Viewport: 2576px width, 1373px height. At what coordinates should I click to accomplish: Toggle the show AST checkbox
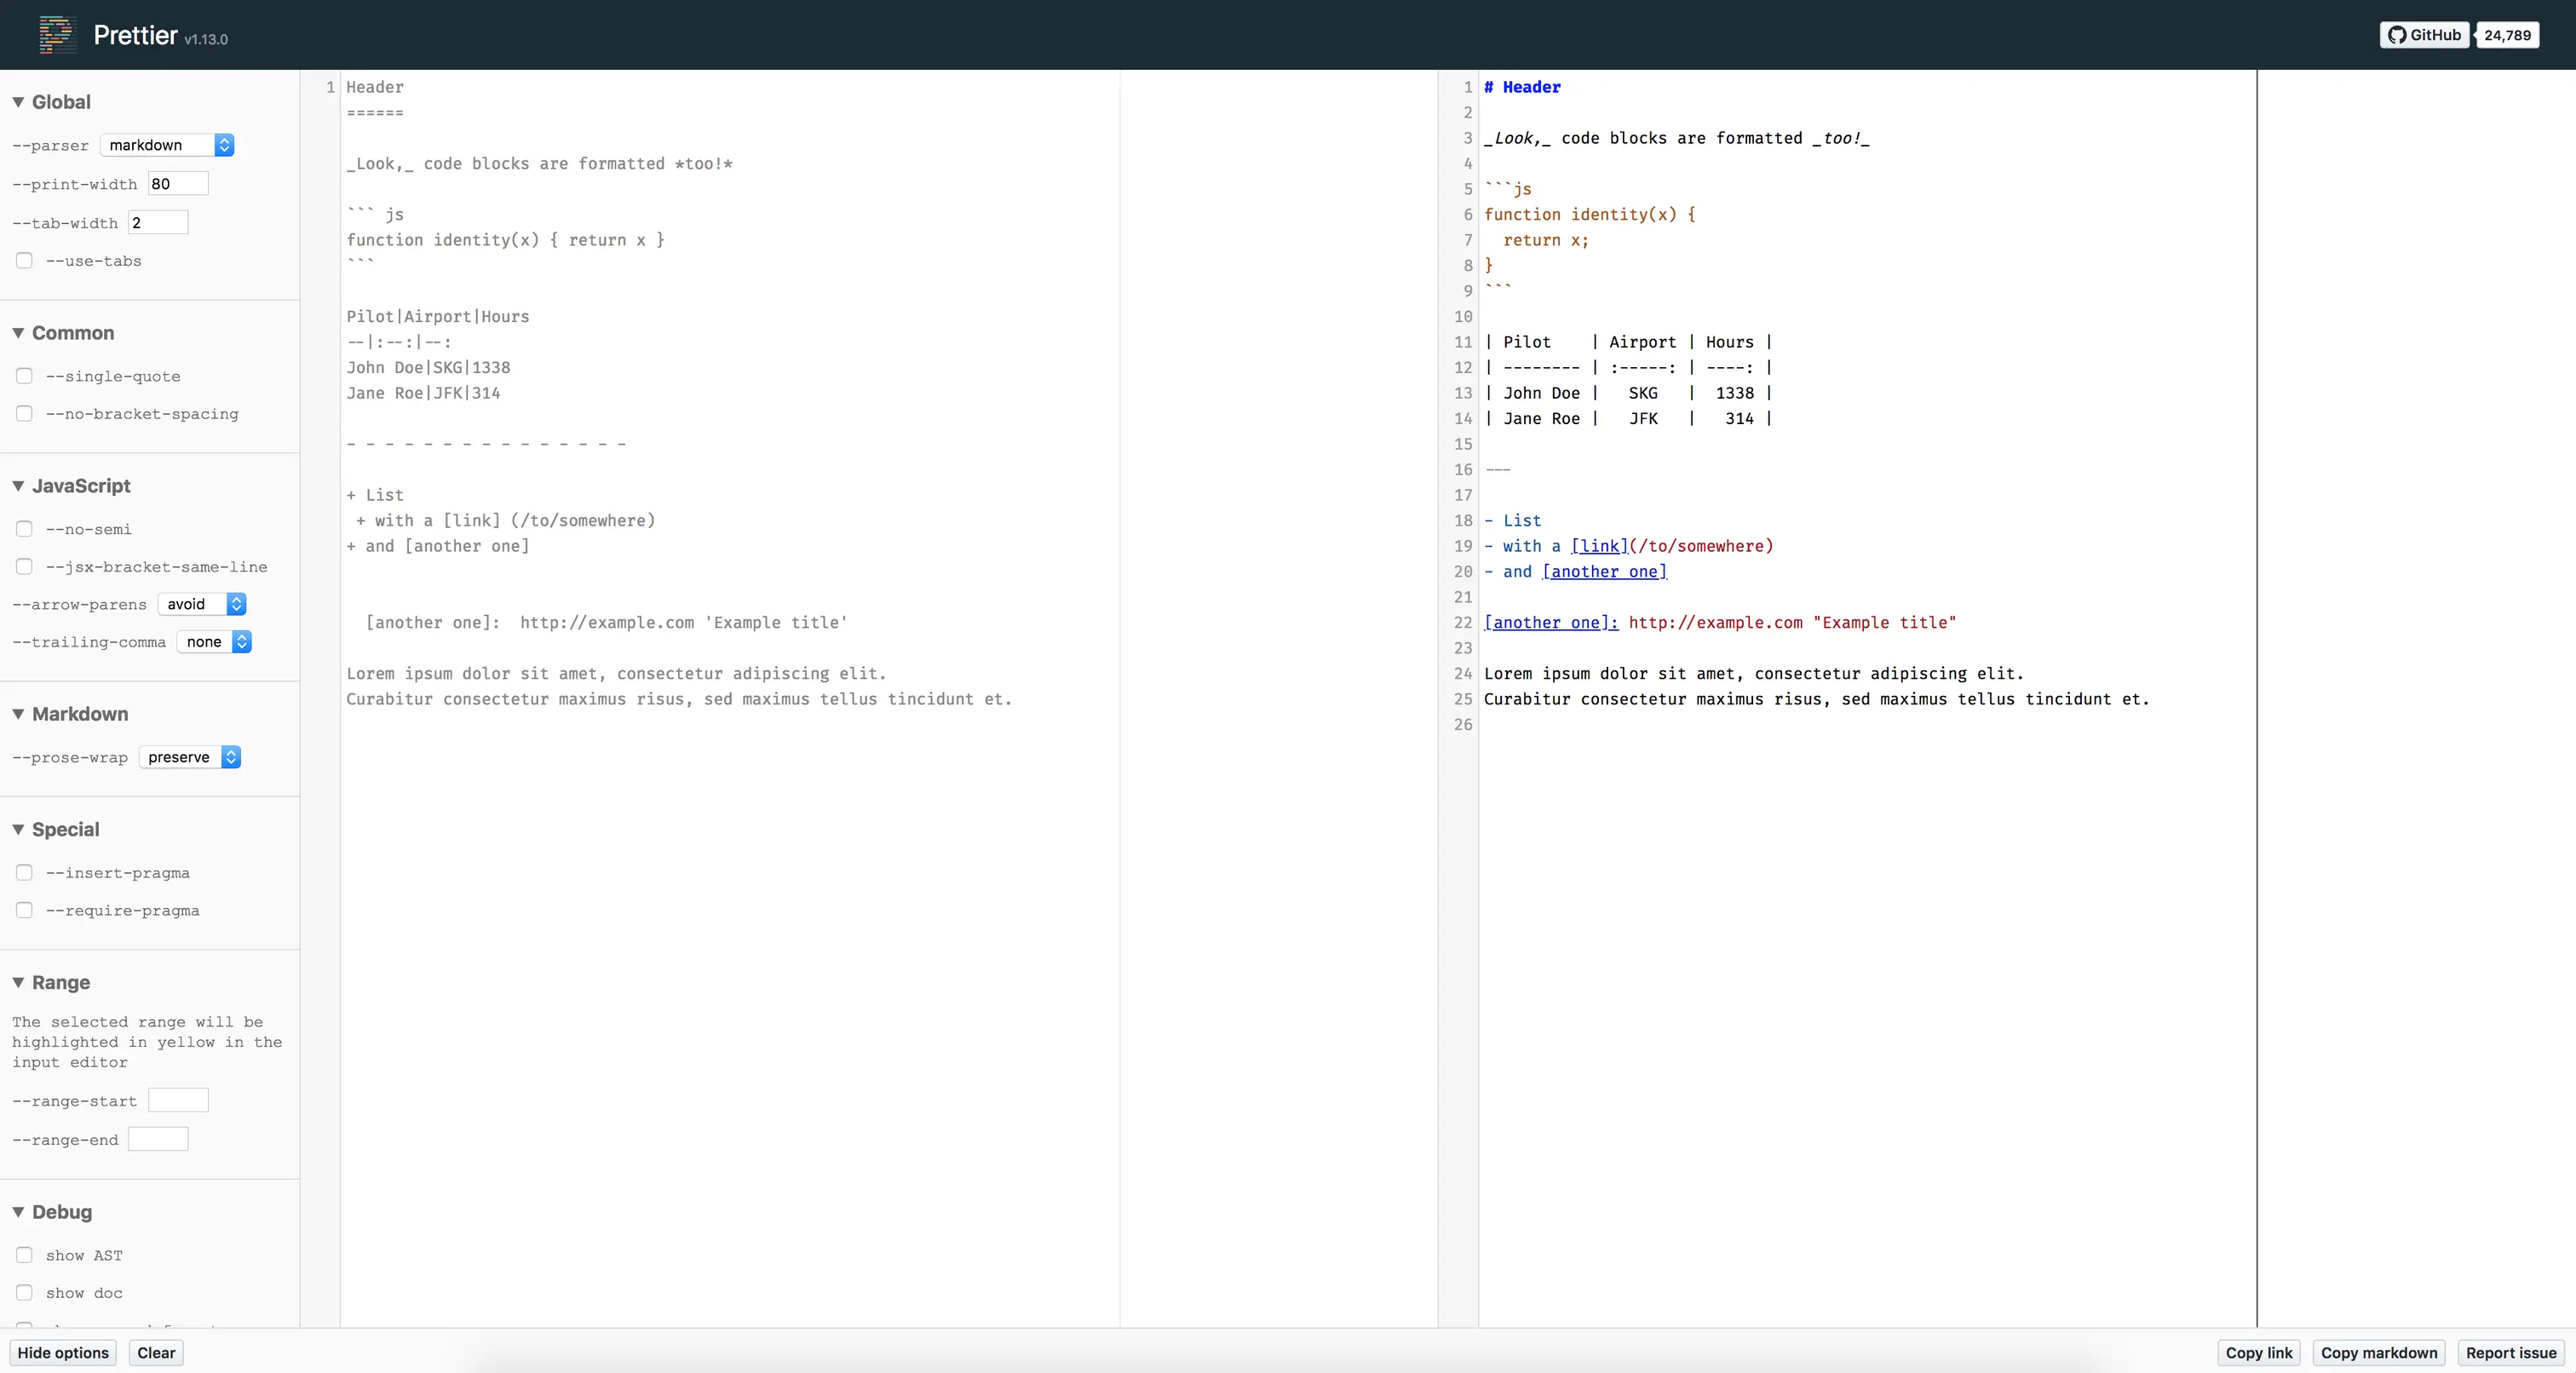24,1255
